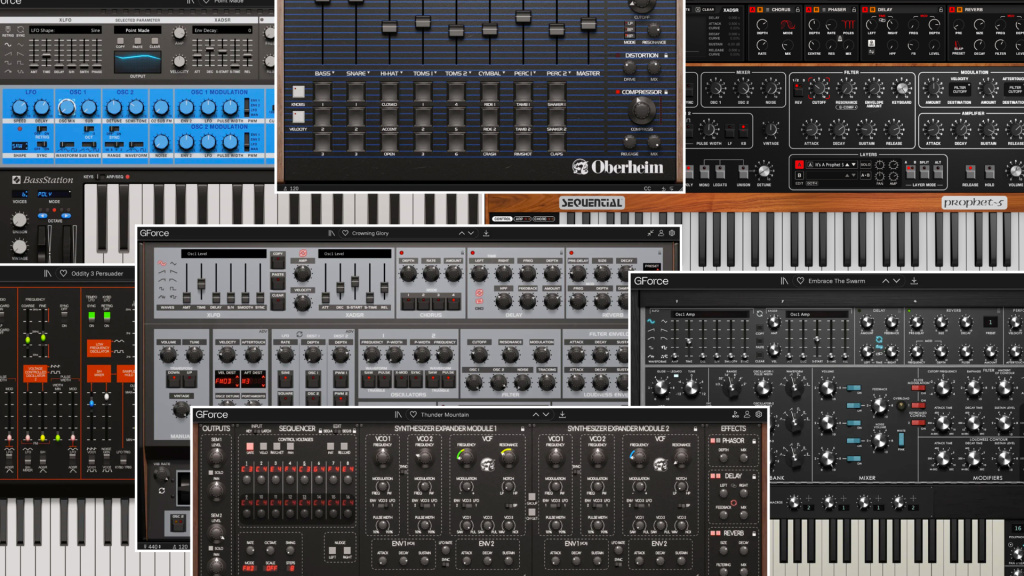The height and width of the screenshot is (576, 1024).
Task: Go to previous preset arrow in Crowning Glory
Action: coord(462,233)
